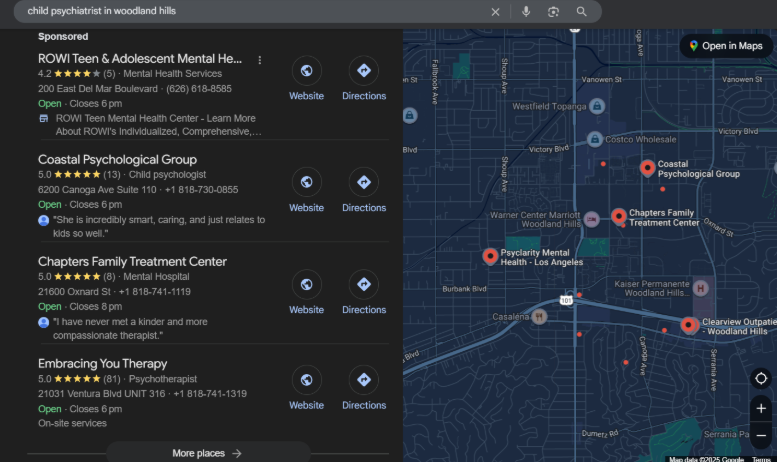The width and height of the screenshot is (777, 462).
Task: Click More places button
Action: pos(208,453)
